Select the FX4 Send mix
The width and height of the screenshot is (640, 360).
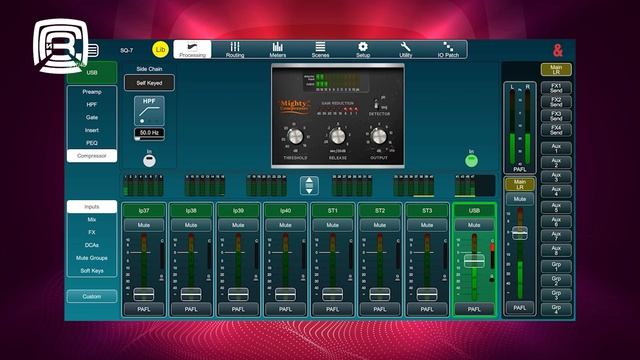click(x=556, y=130)
